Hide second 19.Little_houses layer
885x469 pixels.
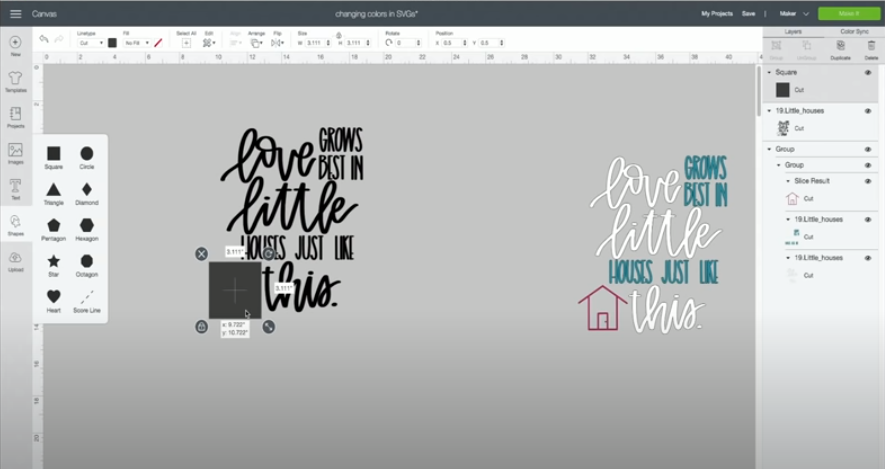click(x=868, y=220)
